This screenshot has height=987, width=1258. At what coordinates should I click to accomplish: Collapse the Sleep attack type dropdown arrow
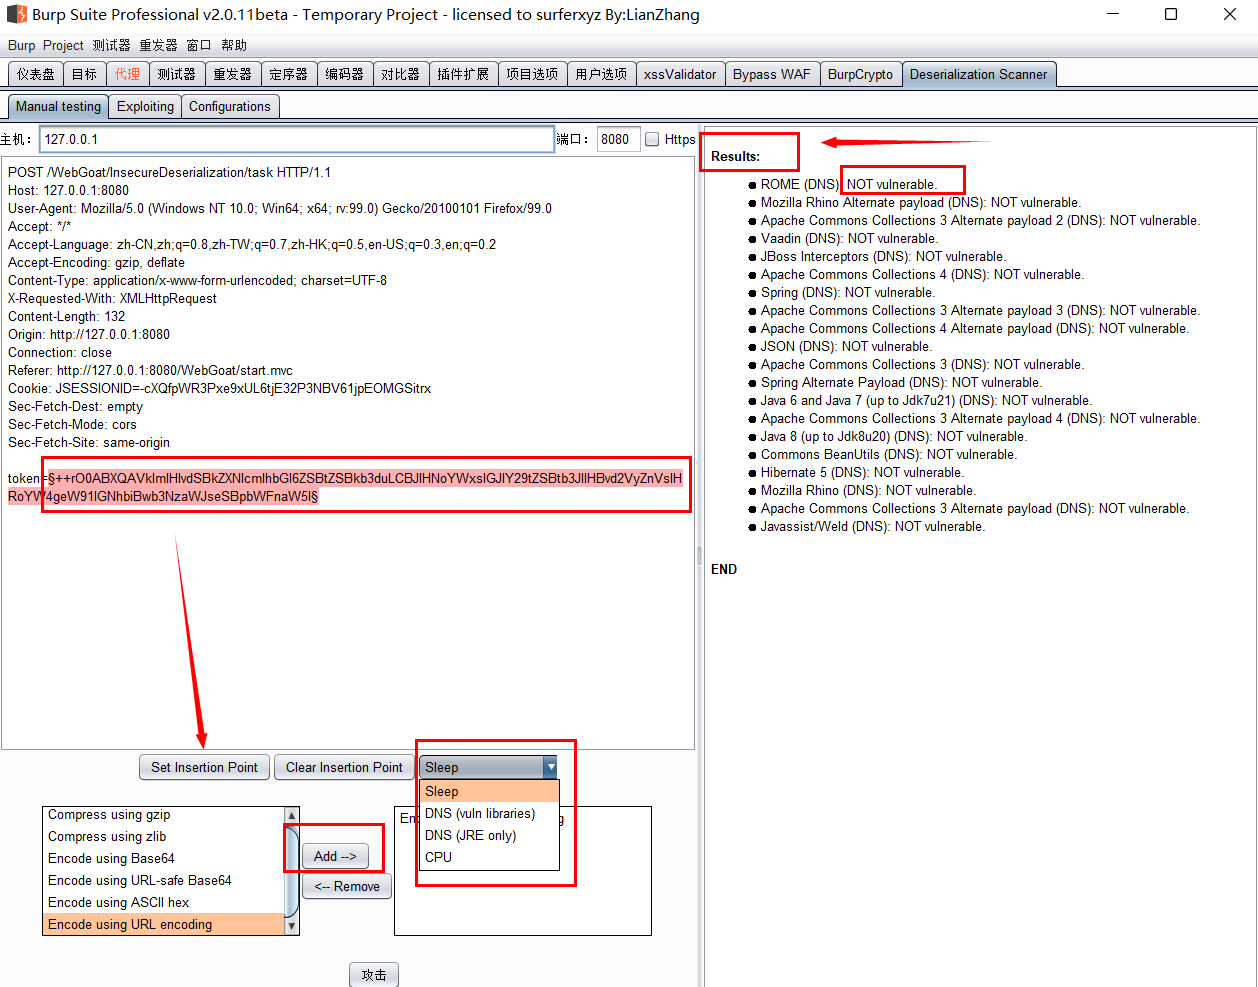[x=550, y=767]
